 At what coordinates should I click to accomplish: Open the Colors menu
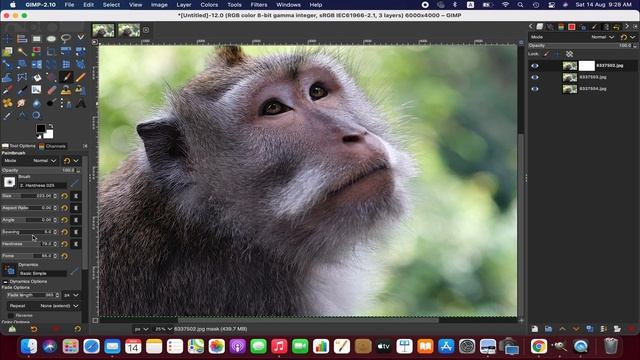(x=209, y=5)
